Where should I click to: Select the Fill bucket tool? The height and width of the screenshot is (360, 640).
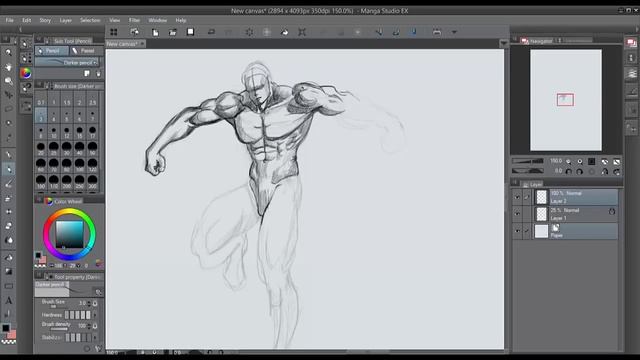click(x=8, y=257)
